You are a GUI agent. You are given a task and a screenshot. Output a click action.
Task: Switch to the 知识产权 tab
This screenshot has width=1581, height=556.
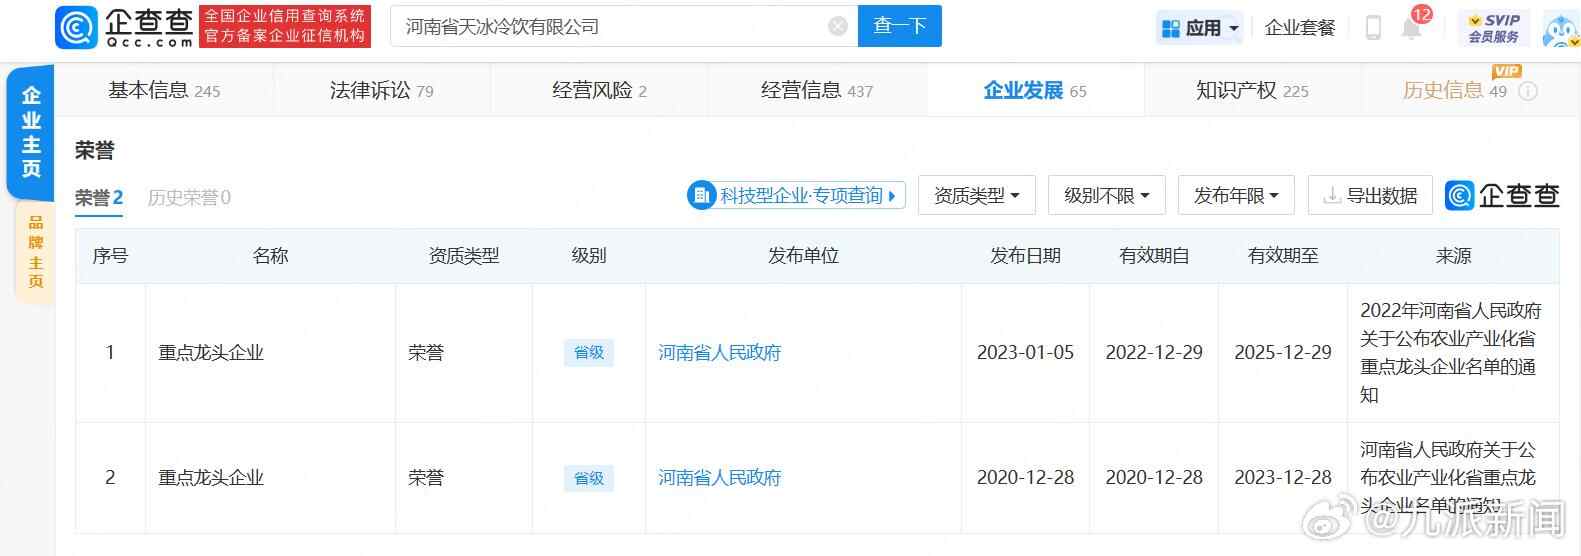coord(1251,91)
